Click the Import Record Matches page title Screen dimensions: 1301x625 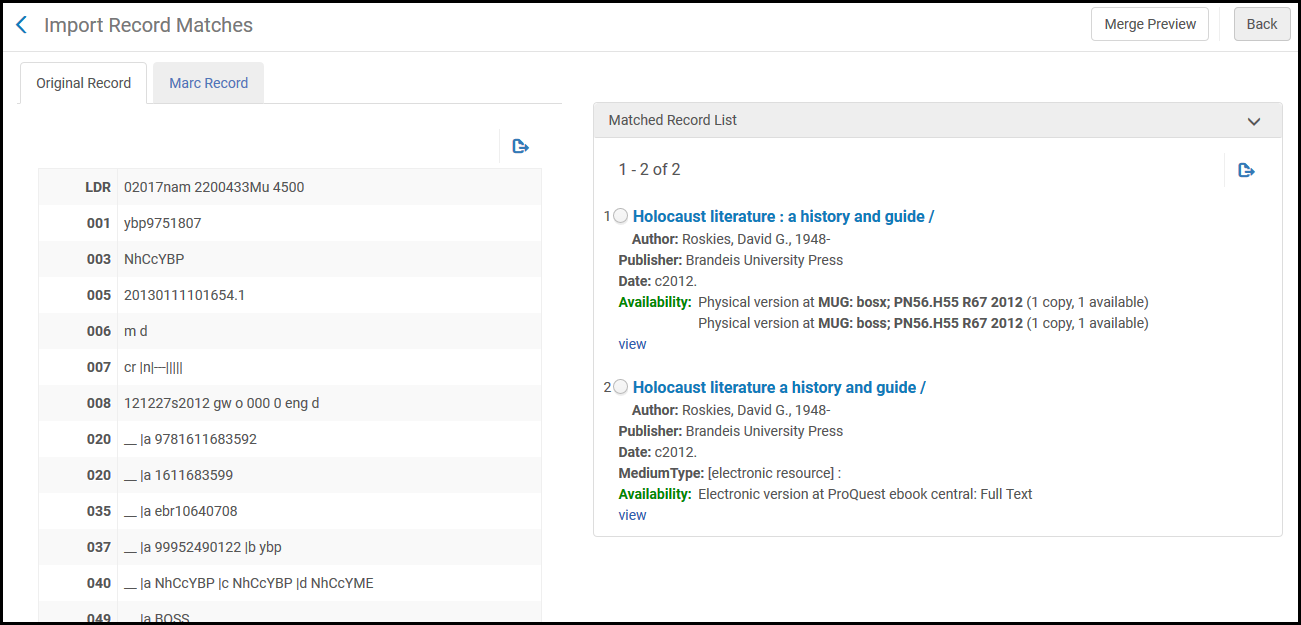[x=148, y=25]
